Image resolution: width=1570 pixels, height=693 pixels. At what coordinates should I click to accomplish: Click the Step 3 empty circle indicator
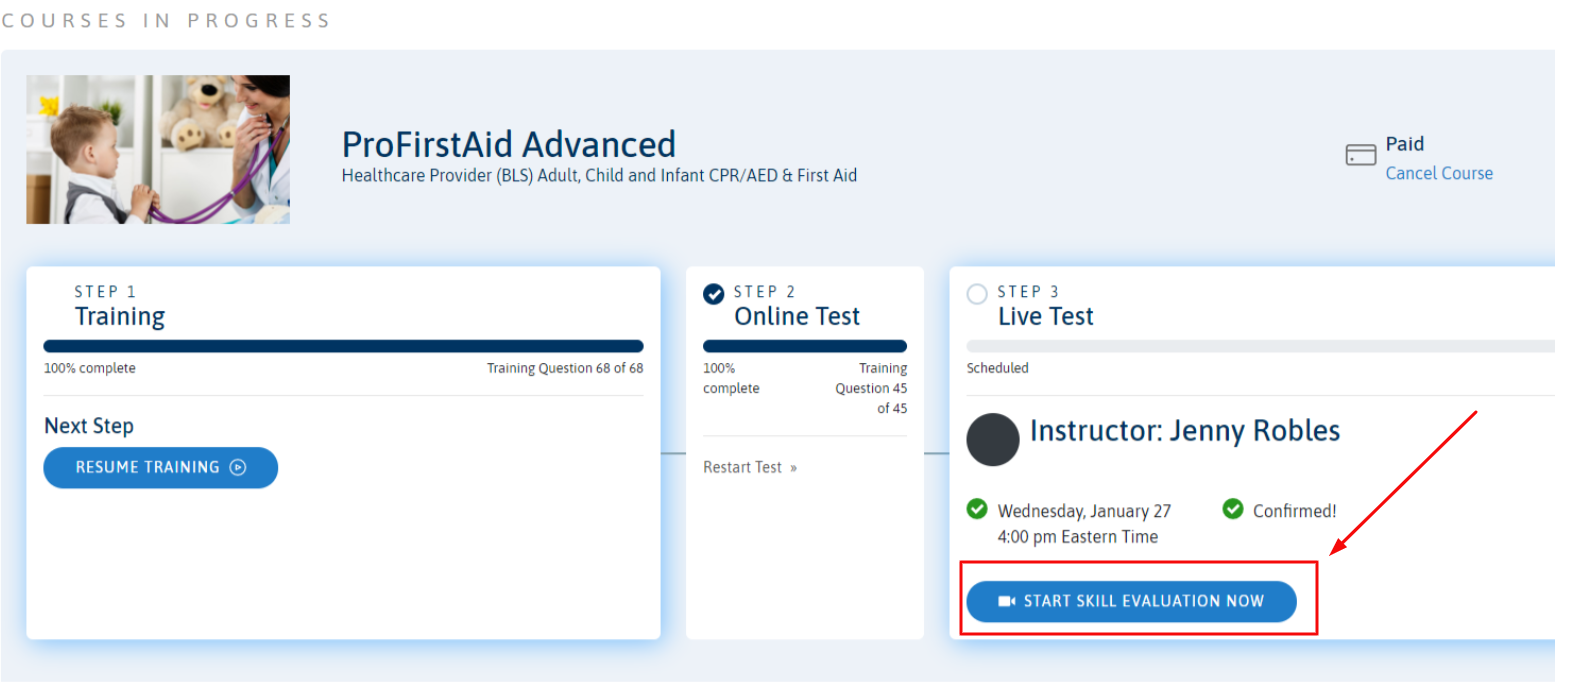click(x=977, y=294)
